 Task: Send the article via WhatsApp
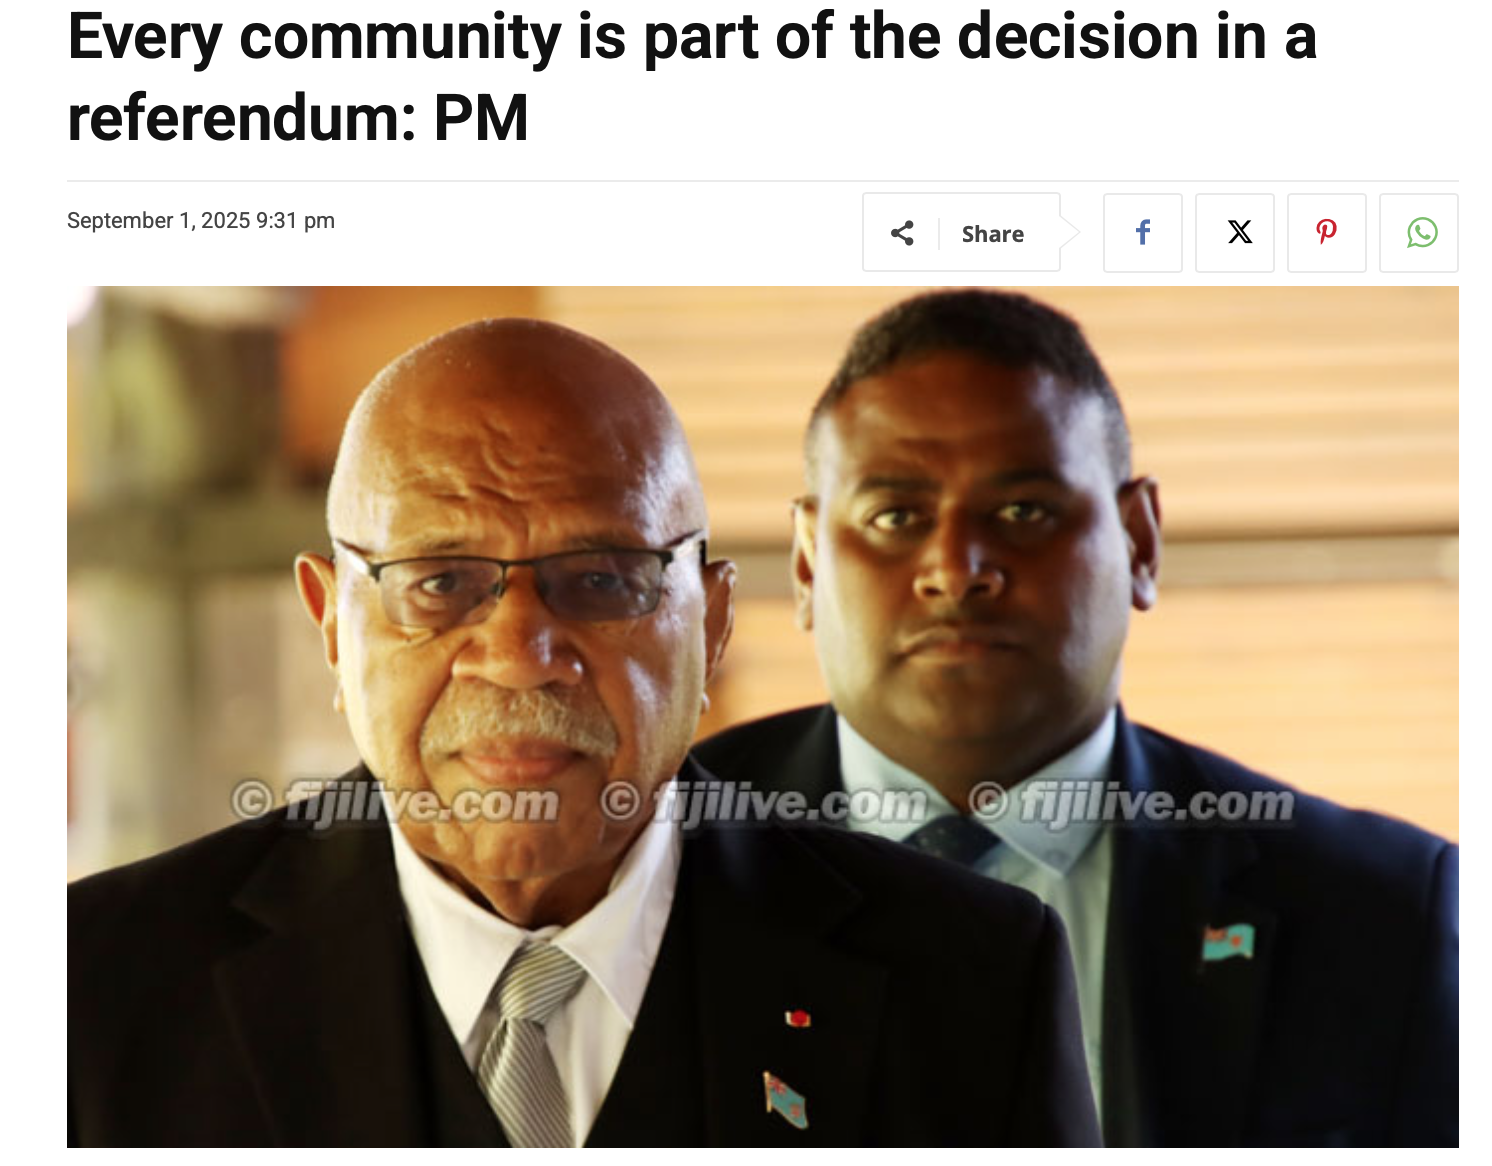pyautogui.click(x=1419, y=233)
